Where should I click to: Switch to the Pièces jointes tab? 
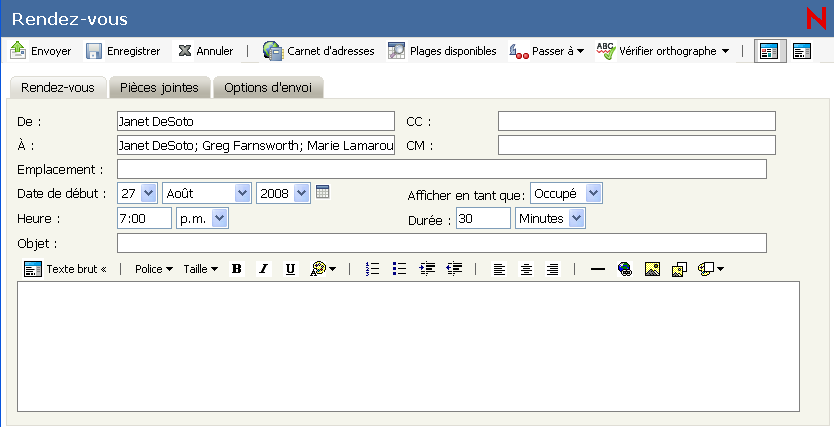tap(158, 88)
